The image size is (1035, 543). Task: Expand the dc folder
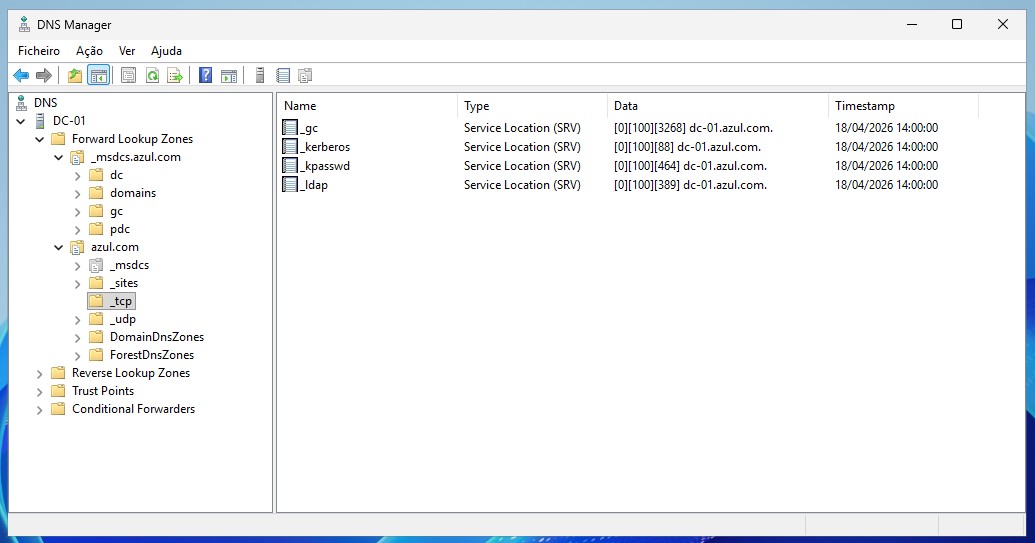(77, 176)
